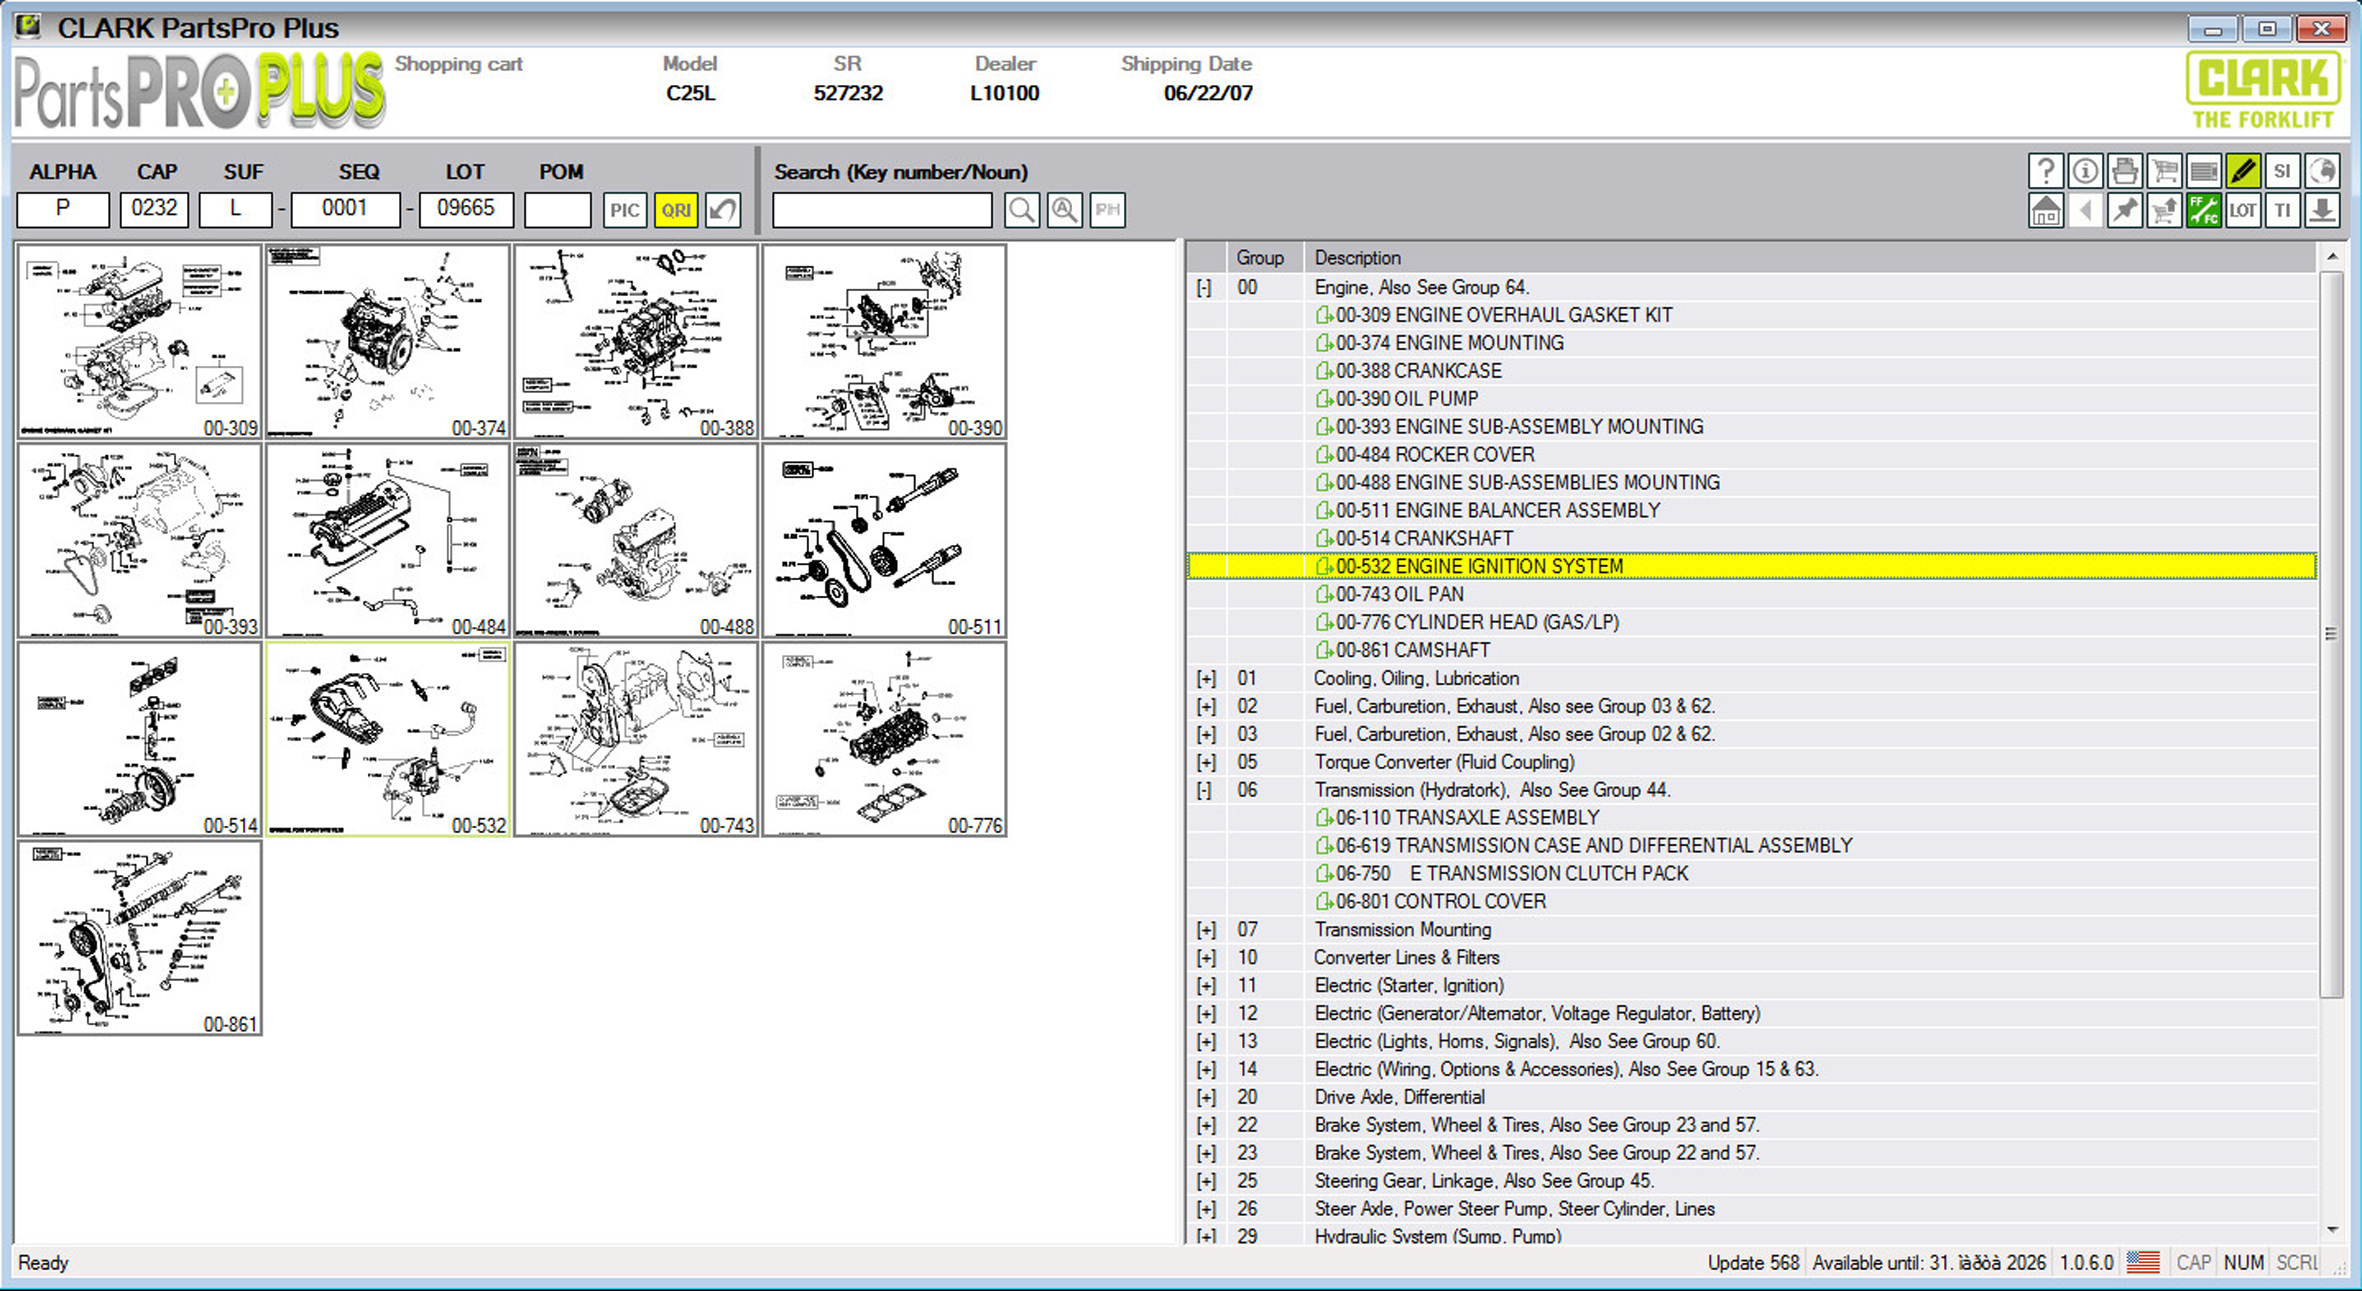Screen dimensions: 2362x1291
Task: Toggle the highlighted pencil edit button
Action: point(2243,172)
